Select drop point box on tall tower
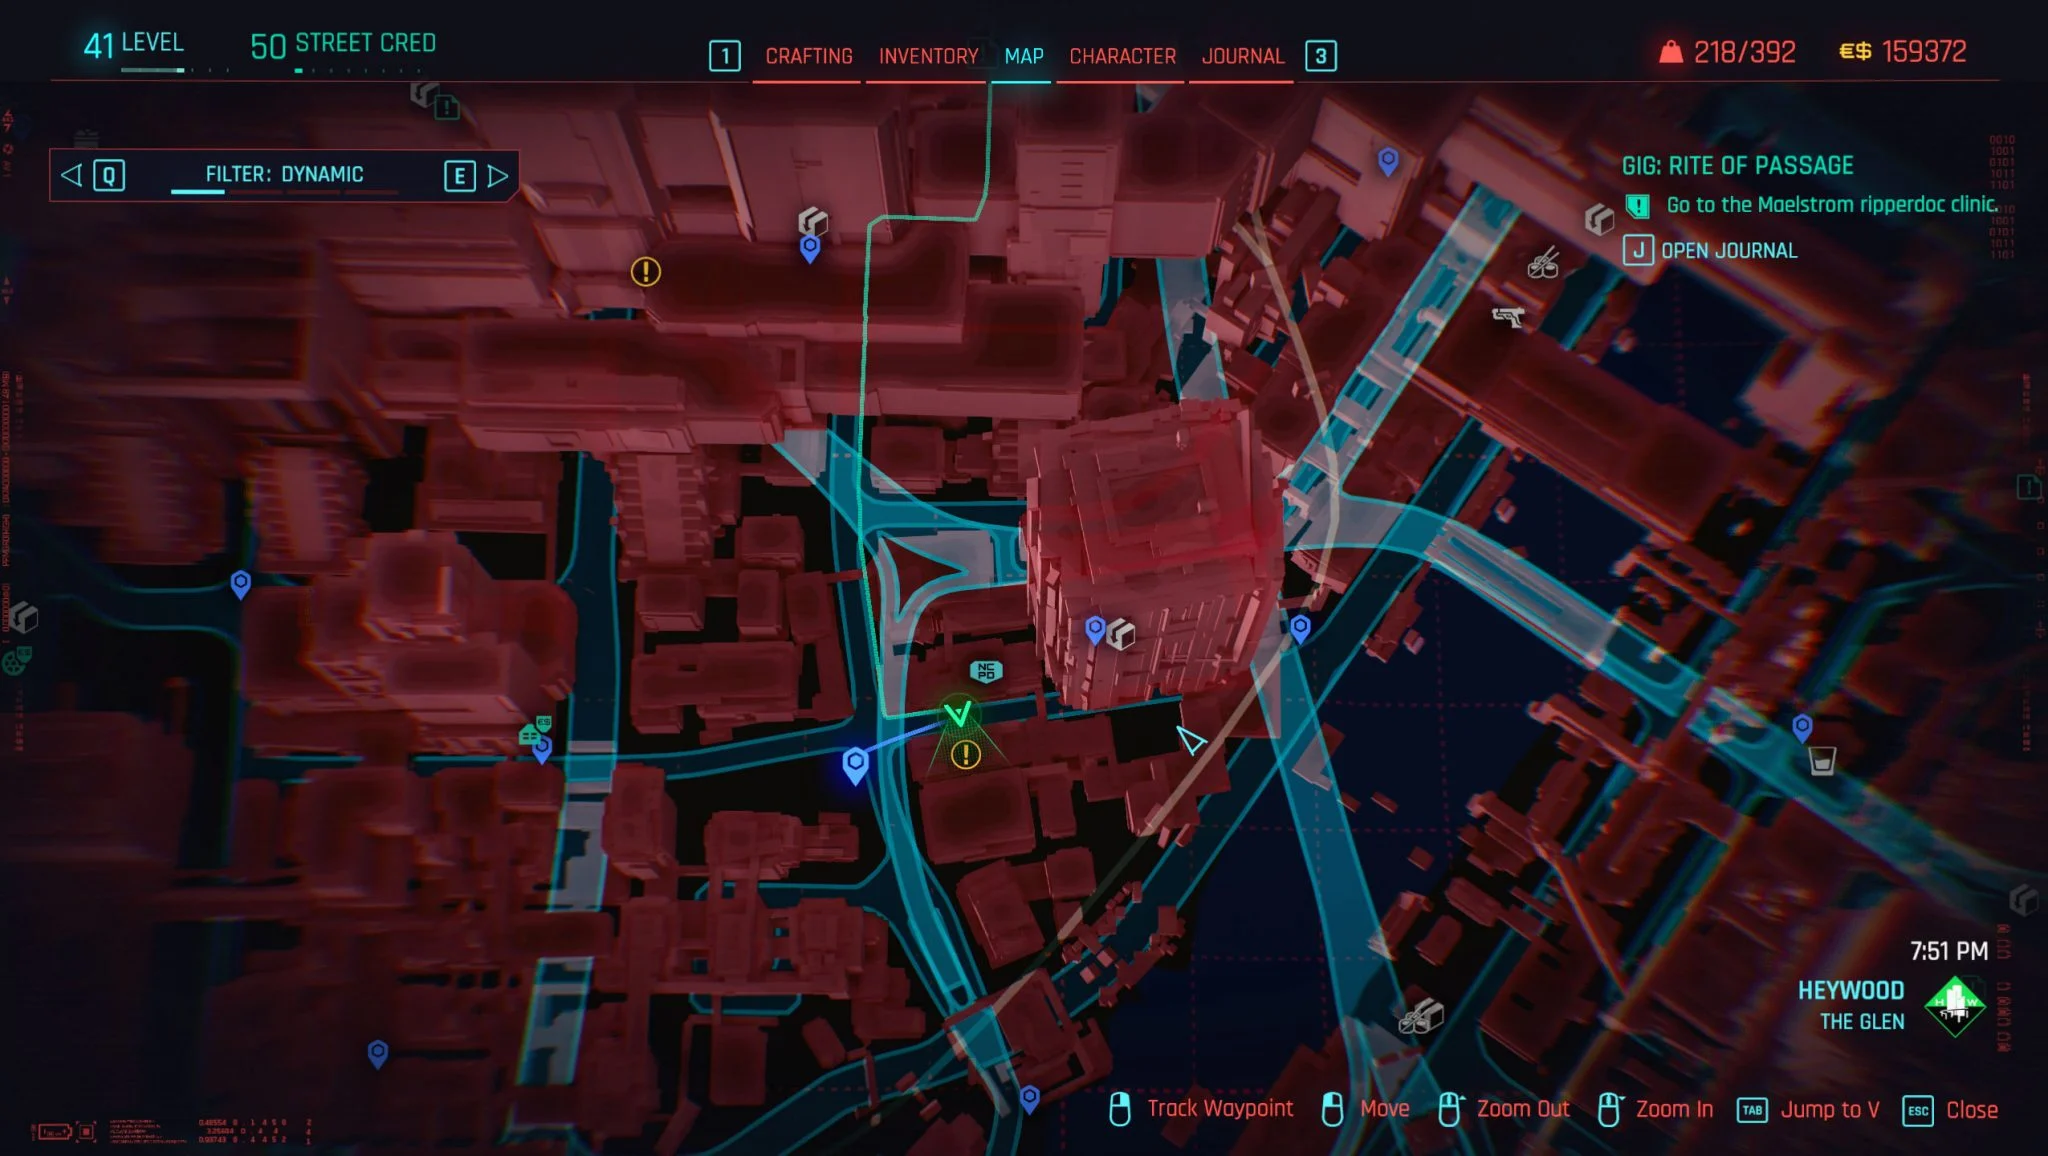 pyautogui.click(x=1122, y=634)
